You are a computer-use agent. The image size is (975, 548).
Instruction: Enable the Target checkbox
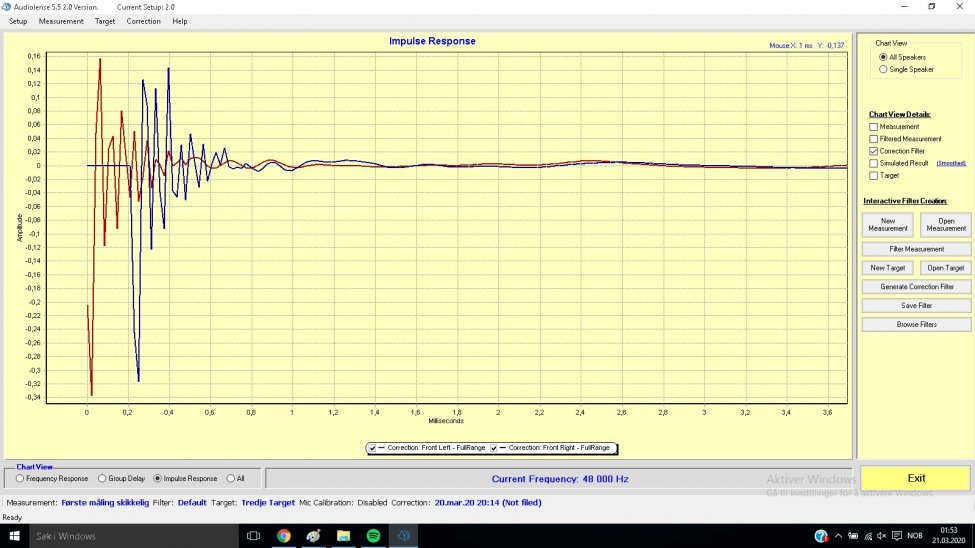(x=874, y=176)
